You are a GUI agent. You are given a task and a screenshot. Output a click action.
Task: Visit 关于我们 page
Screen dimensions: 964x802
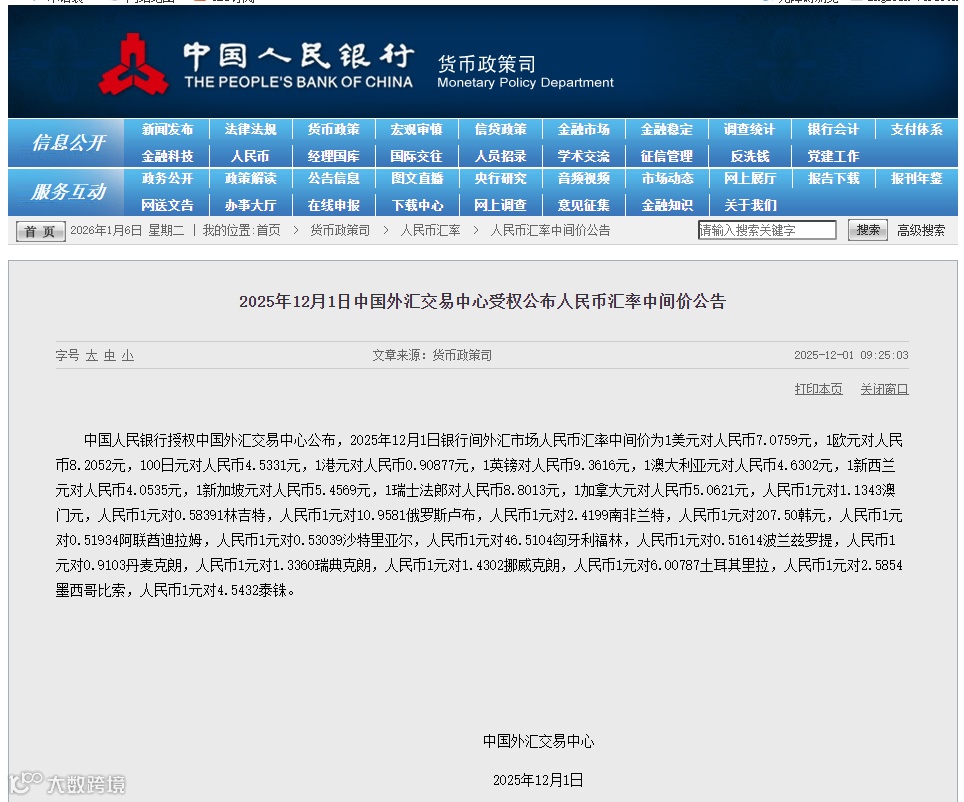[x=750, y=205]
